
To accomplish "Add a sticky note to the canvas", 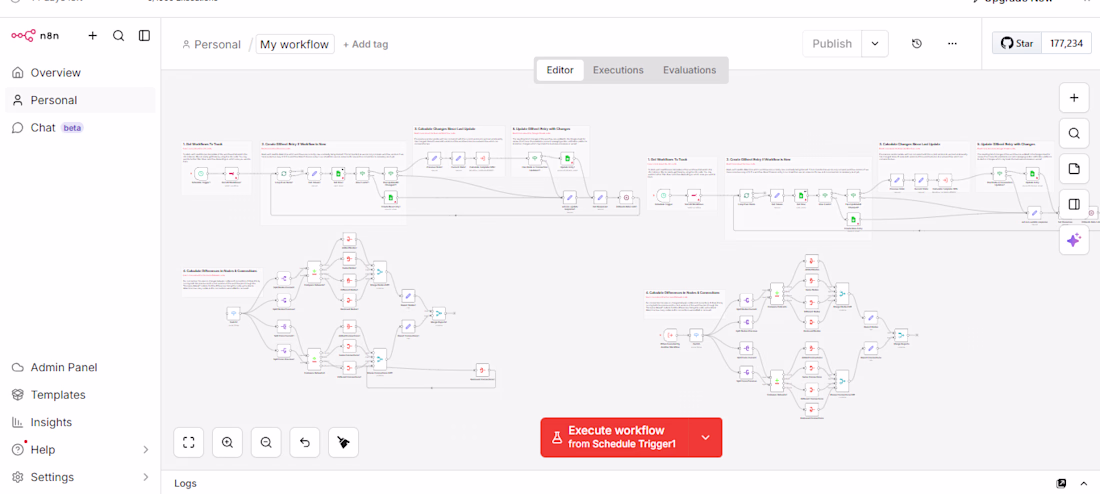I will (x=1073, y=168).
